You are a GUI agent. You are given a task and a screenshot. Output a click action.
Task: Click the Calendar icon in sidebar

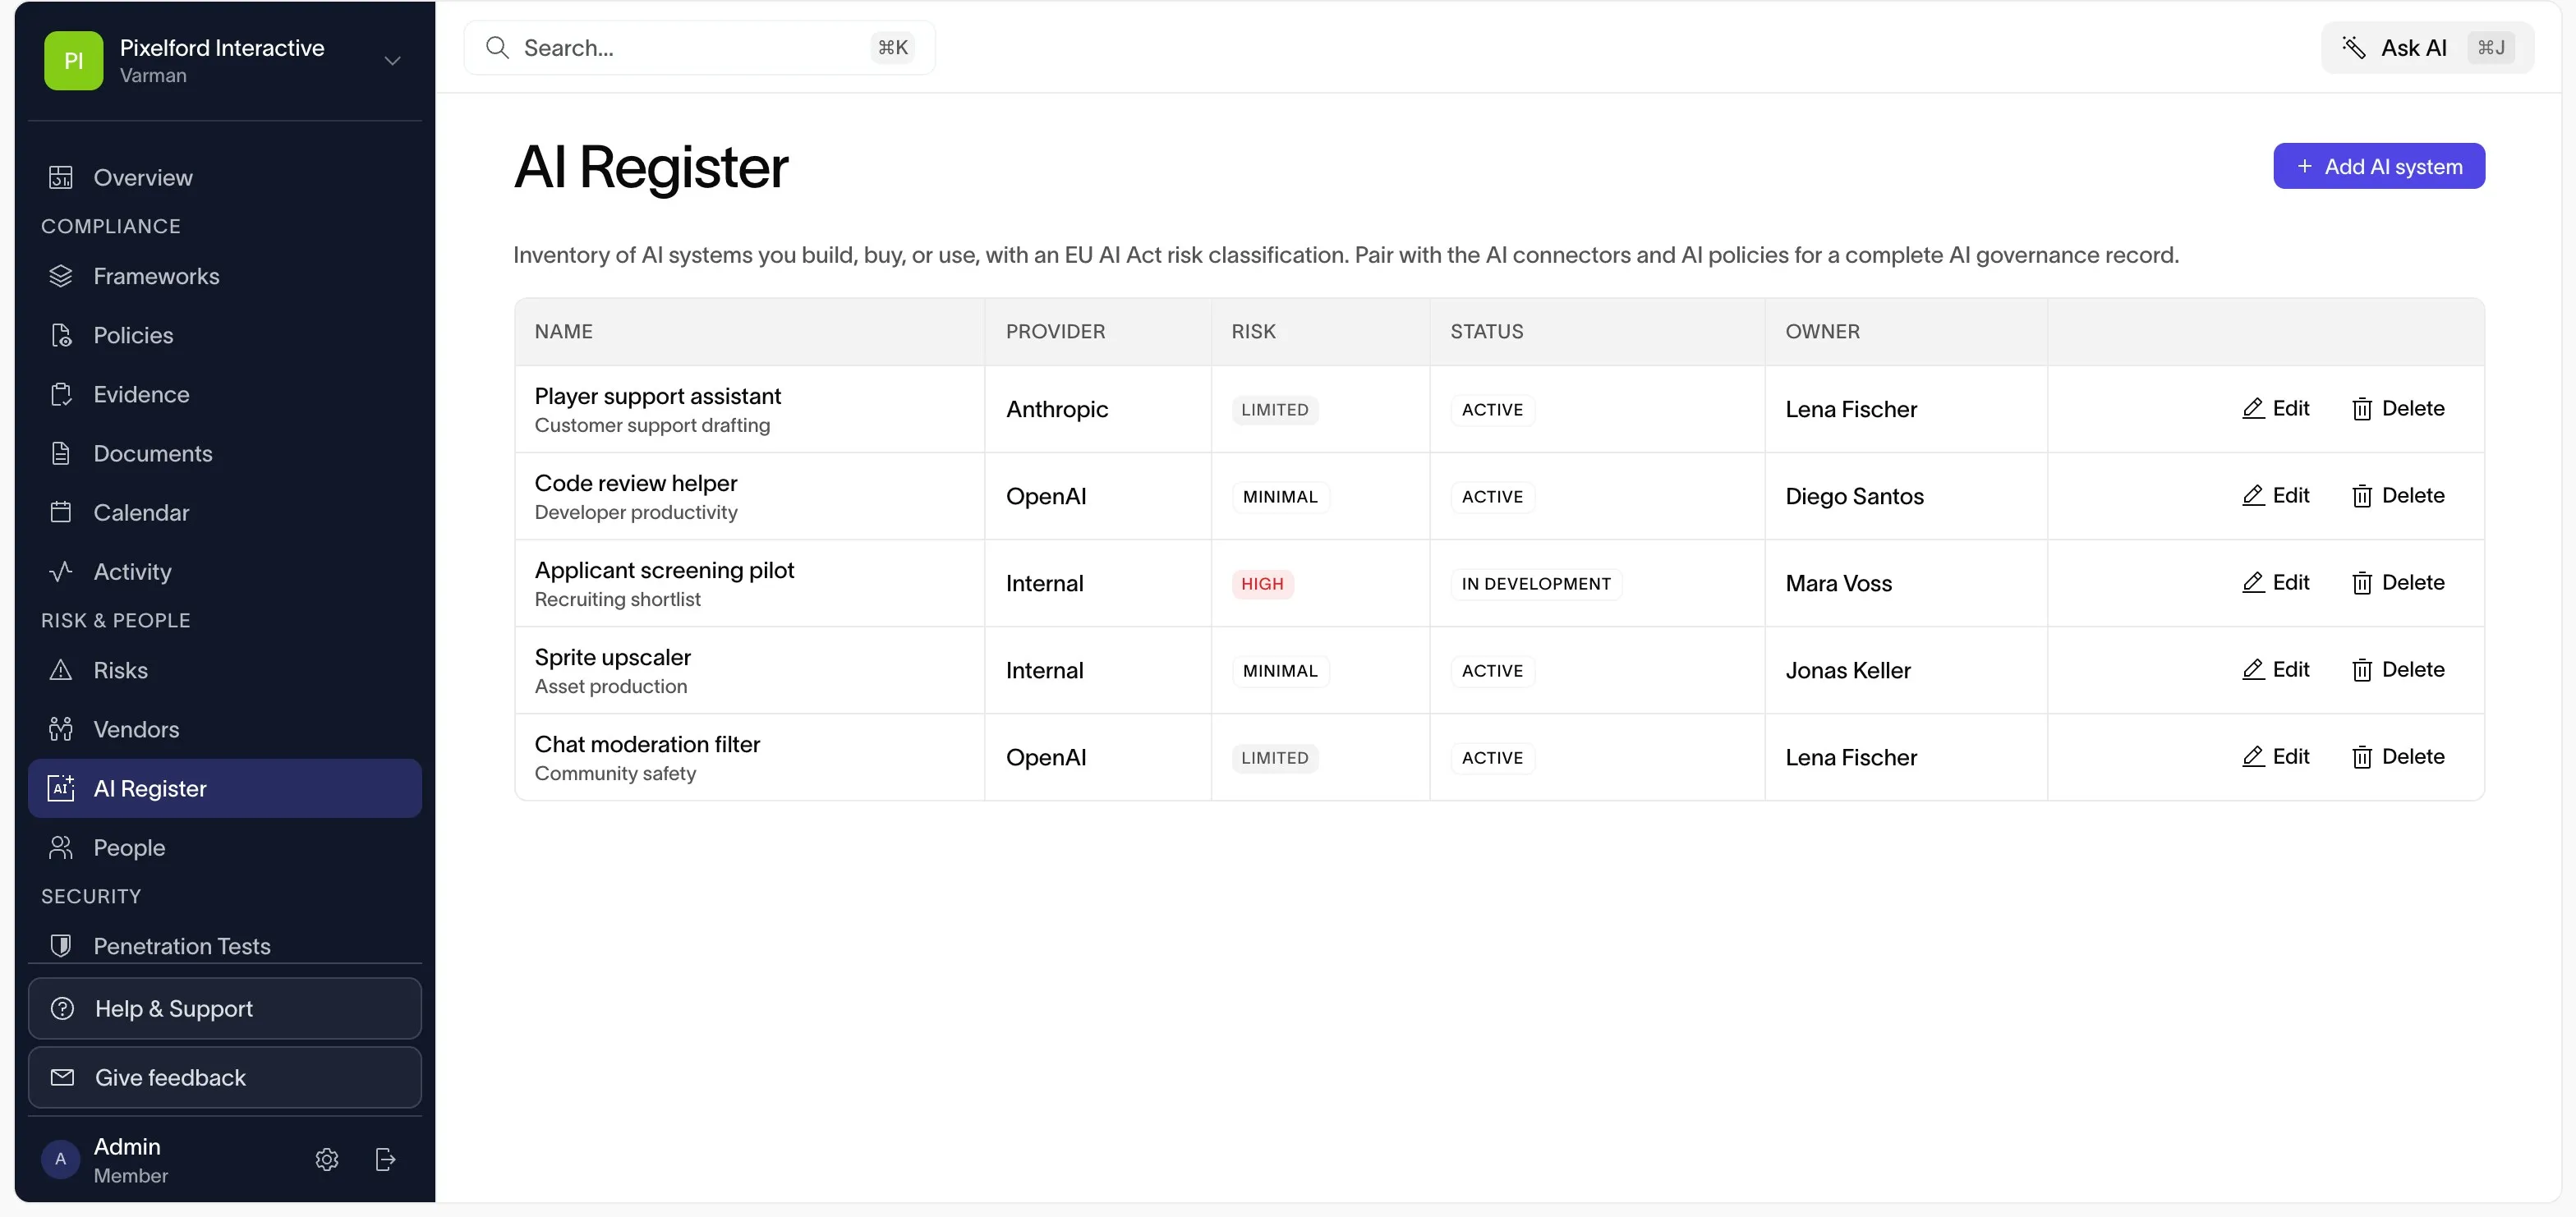[x=61, y=512]
